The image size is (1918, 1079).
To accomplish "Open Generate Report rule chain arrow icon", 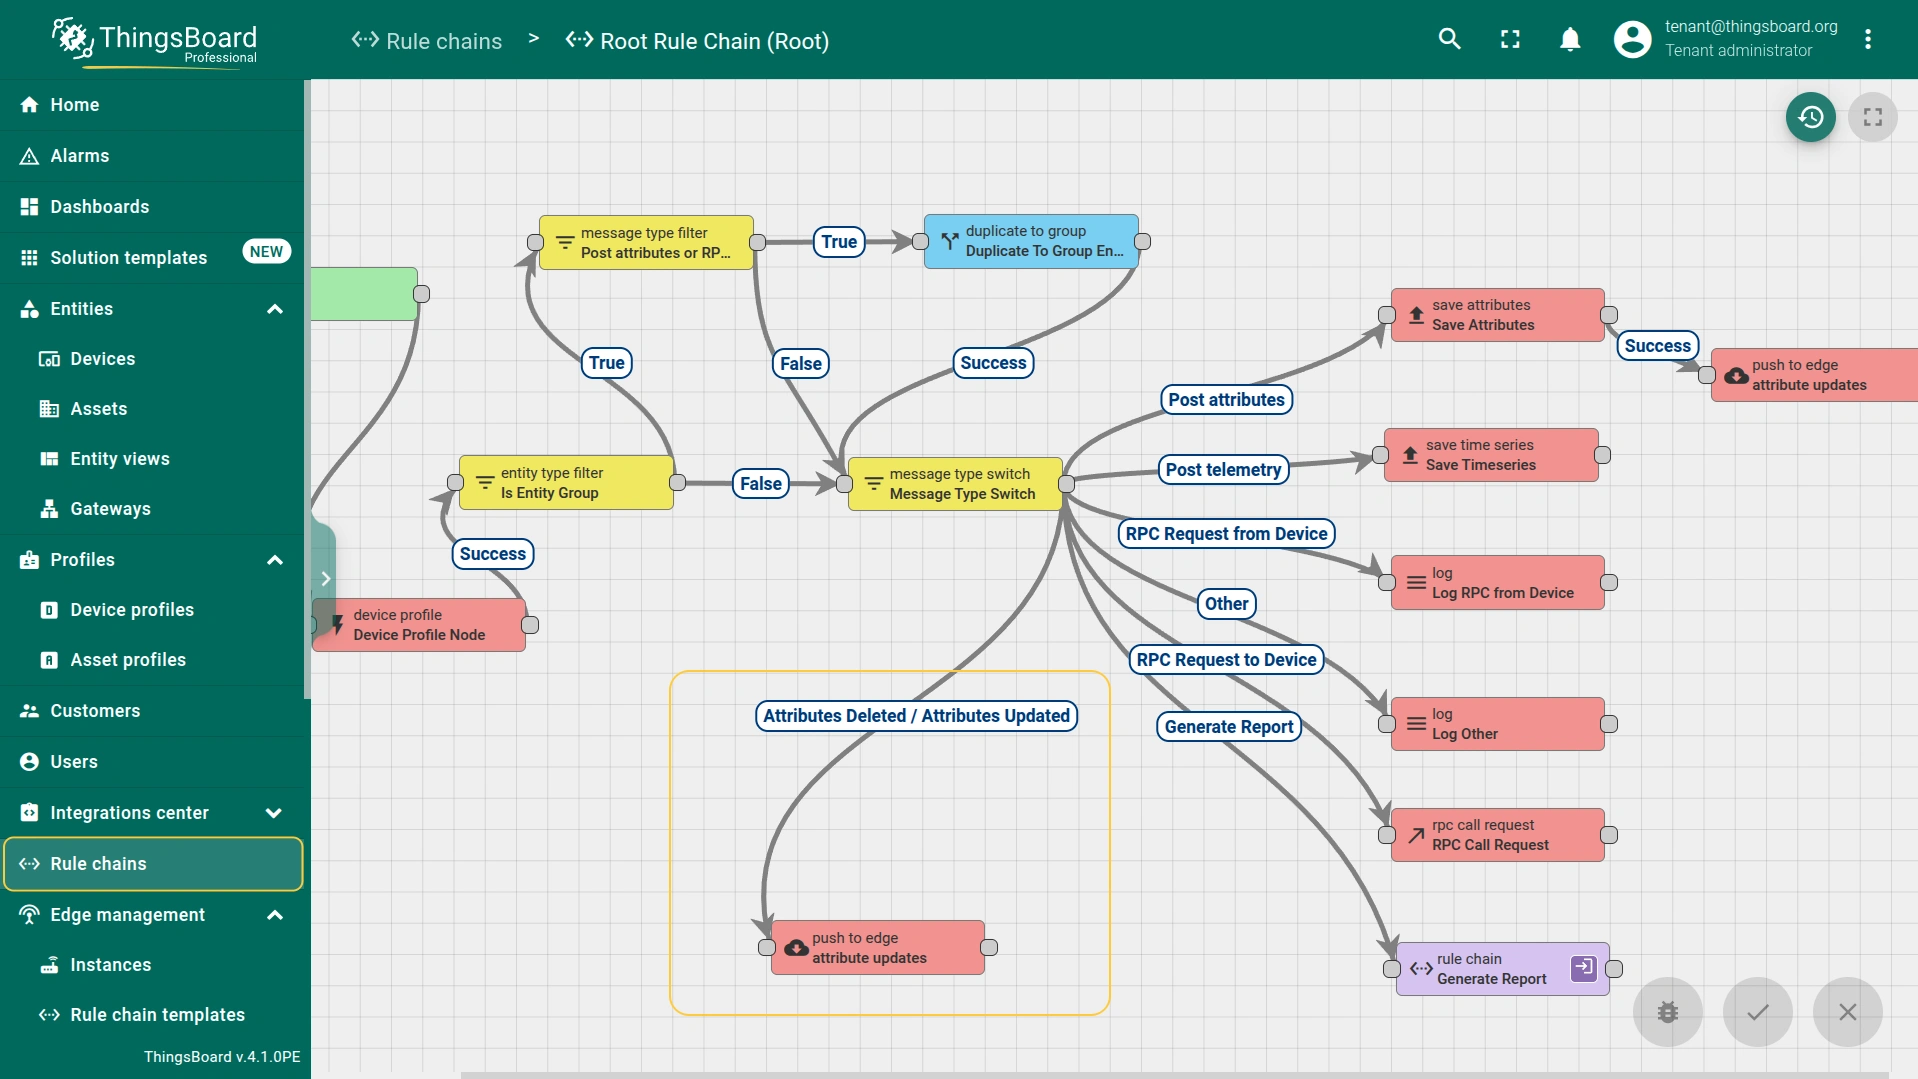I will coord(1583,967).
